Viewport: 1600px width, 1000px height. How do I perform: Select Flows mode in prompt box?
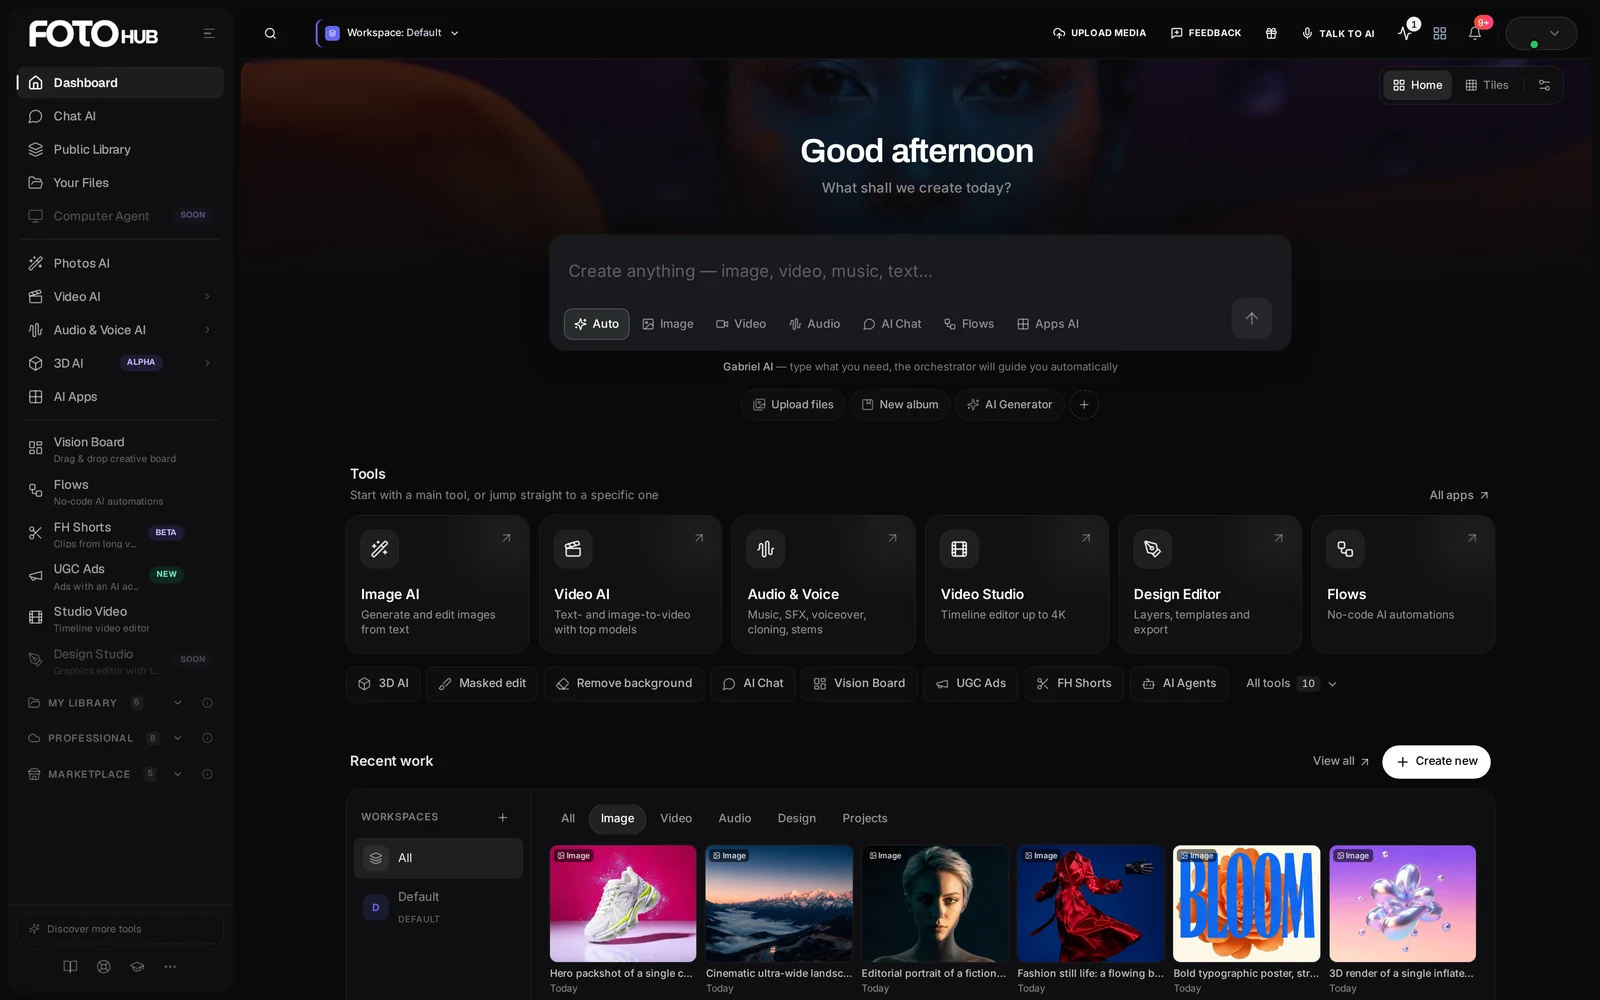tap(969, 324)
